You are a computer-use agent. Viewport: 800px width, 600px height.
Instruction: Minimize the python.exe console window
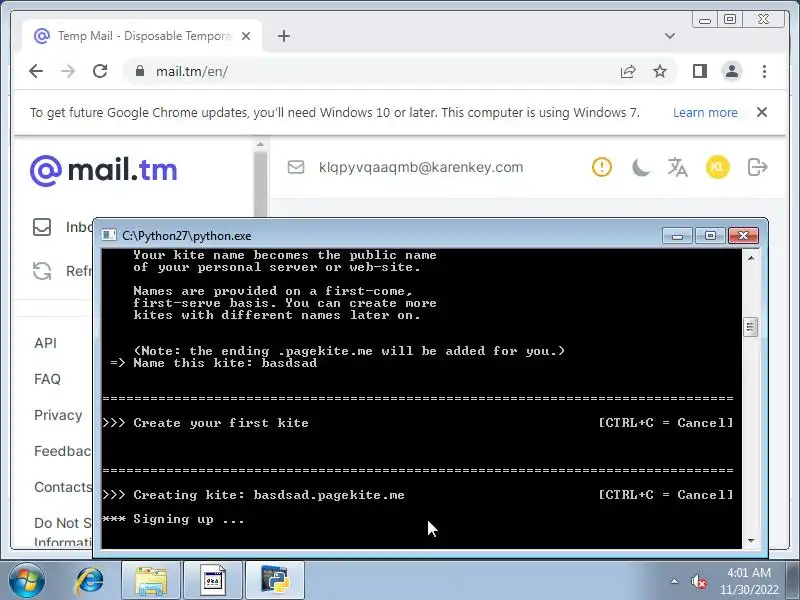(x=678, y=235)
